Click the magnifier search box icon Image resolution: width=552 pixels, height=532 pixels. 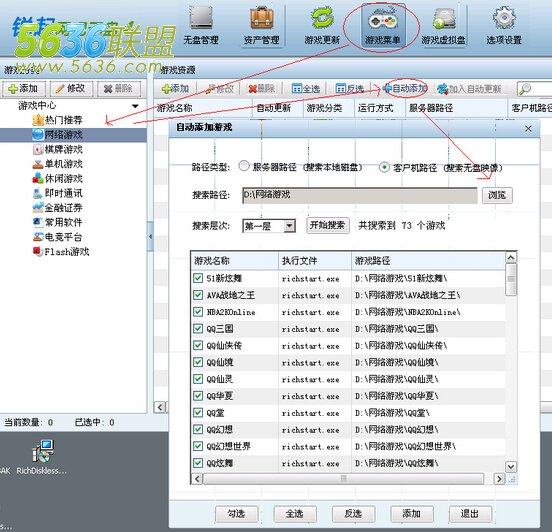click(525, 89)
